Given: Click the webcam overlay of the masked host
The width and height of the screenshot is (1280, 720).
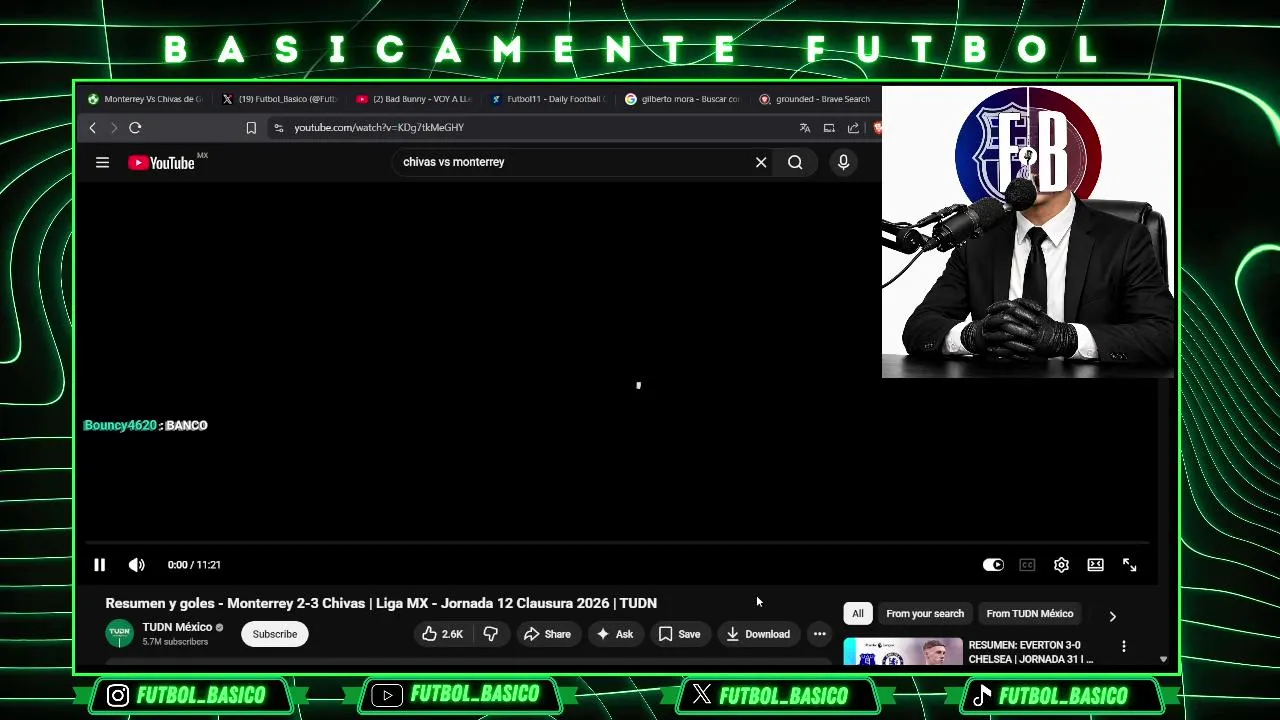Looking at the screenshot, I should tap(1028, 232).
